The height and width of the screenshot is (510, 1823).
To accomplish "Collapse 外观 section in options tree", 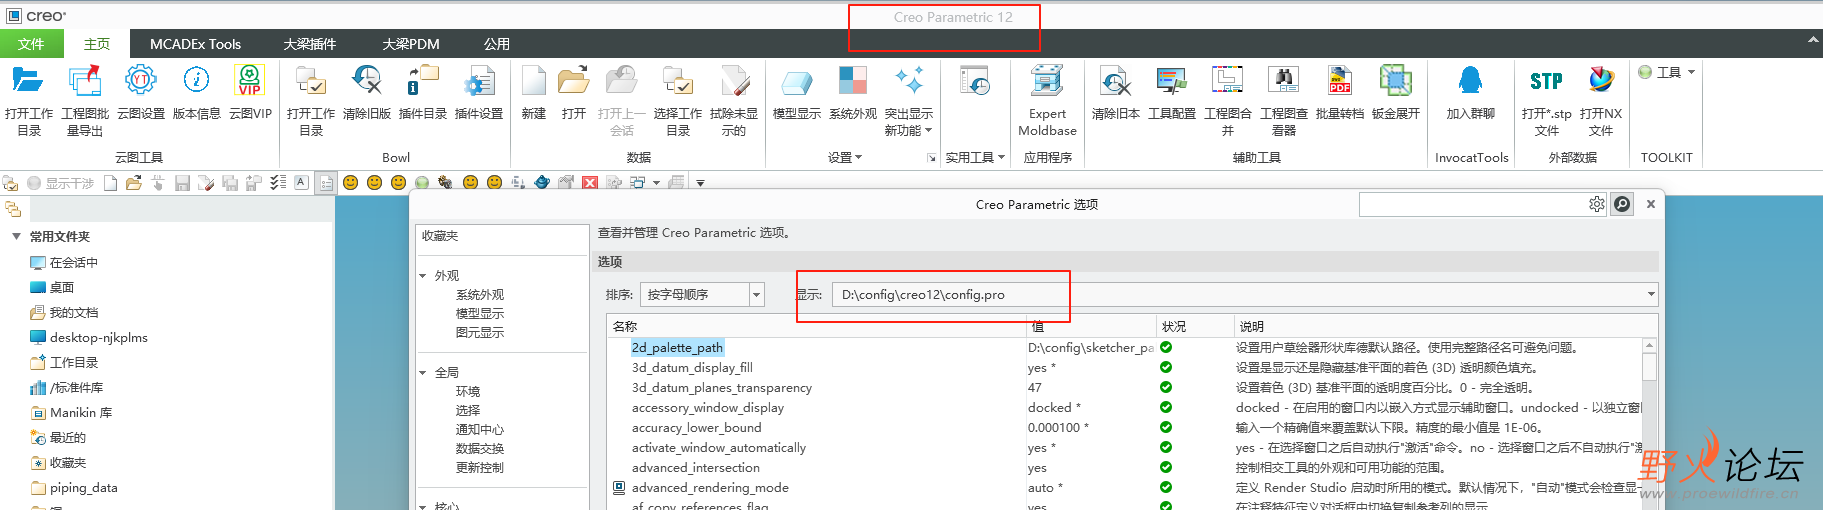I will tap(423, 276).
